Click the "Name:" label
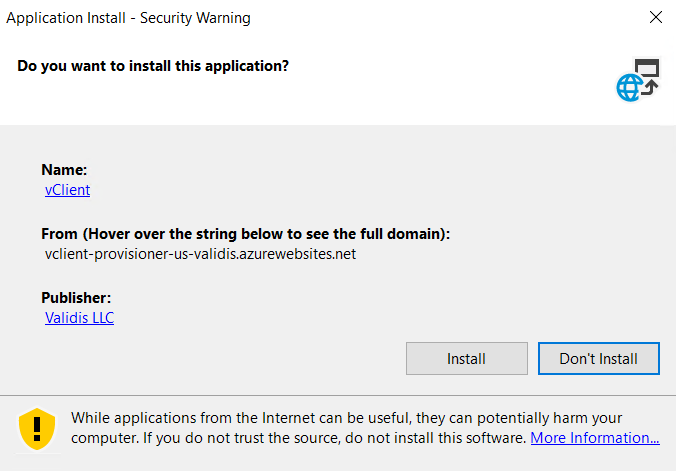Viewport: 676px width, 471px height. point(64,170)
